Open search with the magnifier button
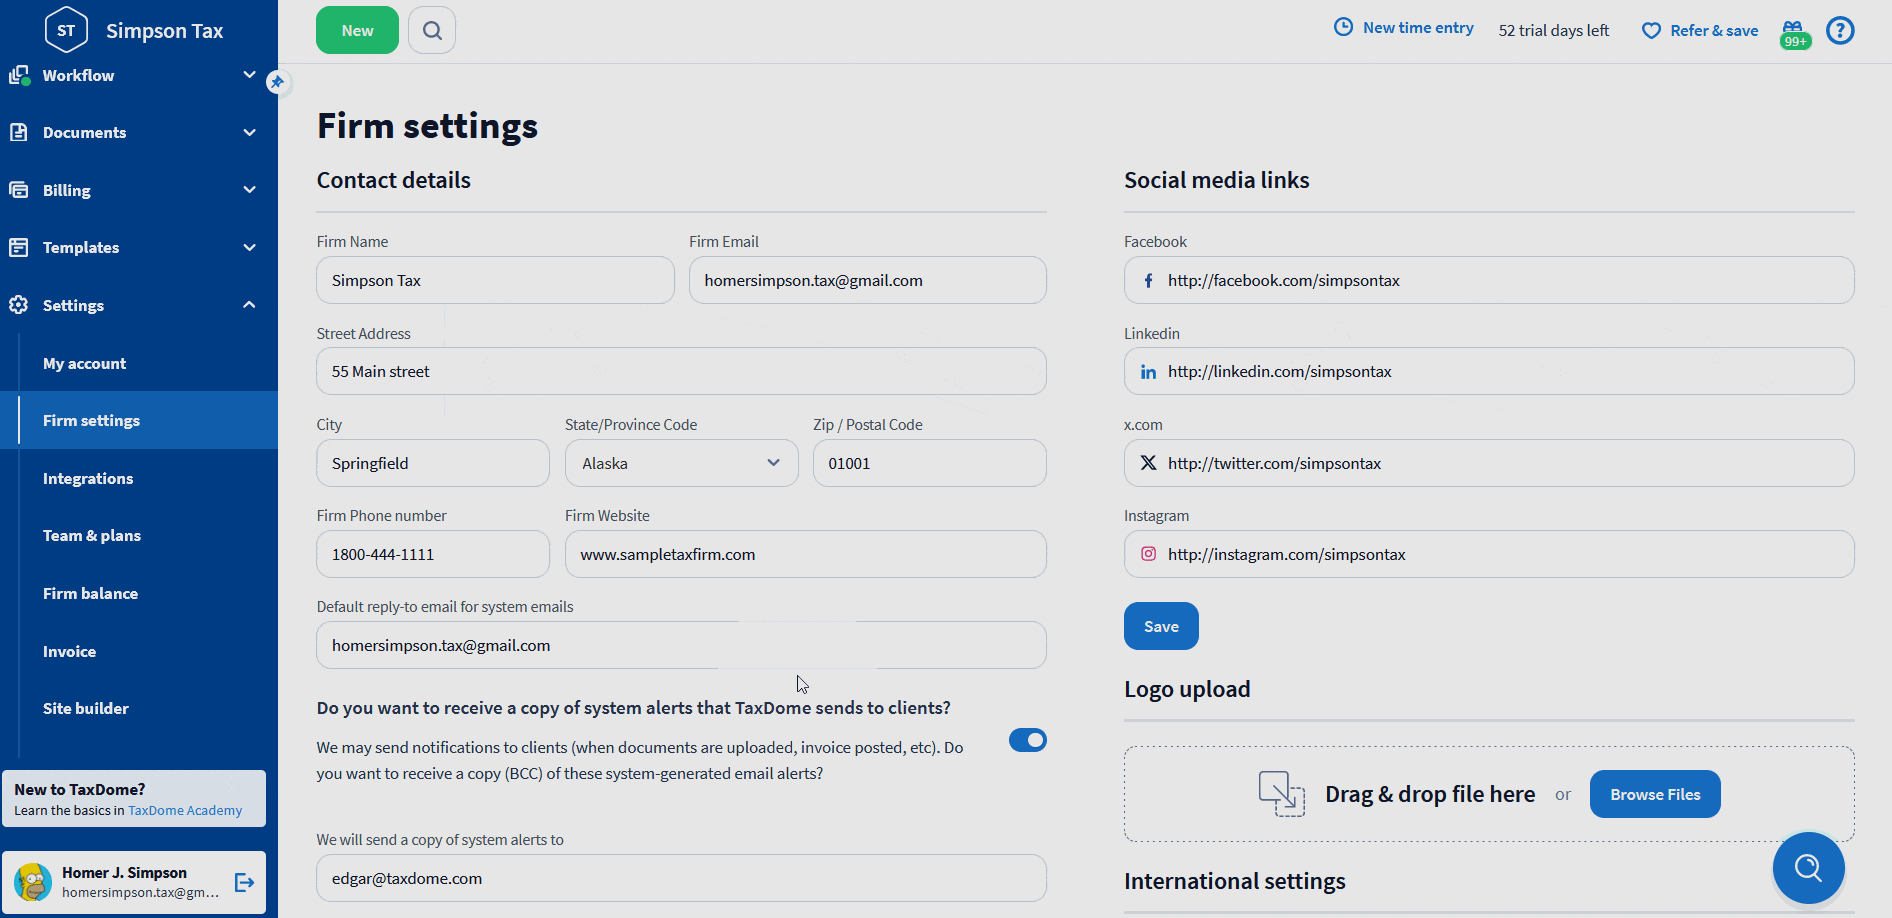1892x918 pixels. click(x=432, y=30)
